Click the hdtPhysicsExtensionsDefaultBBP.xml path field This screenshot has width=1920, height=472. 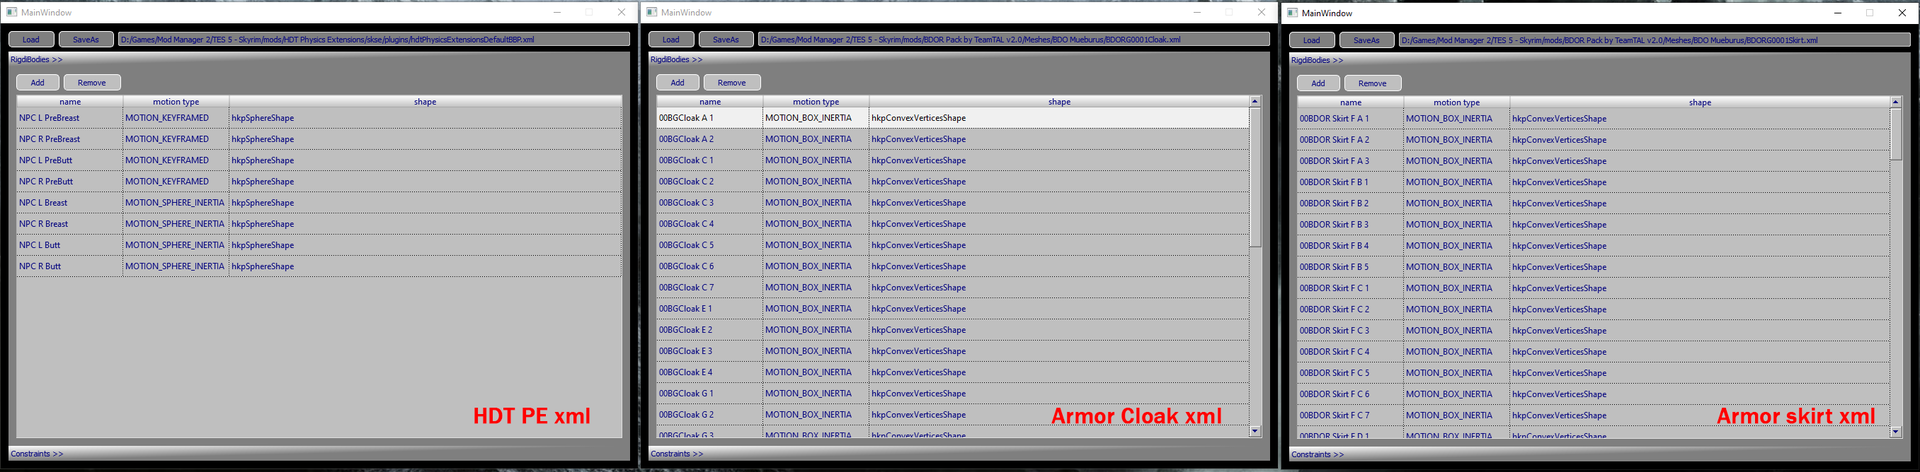(373, 40)
